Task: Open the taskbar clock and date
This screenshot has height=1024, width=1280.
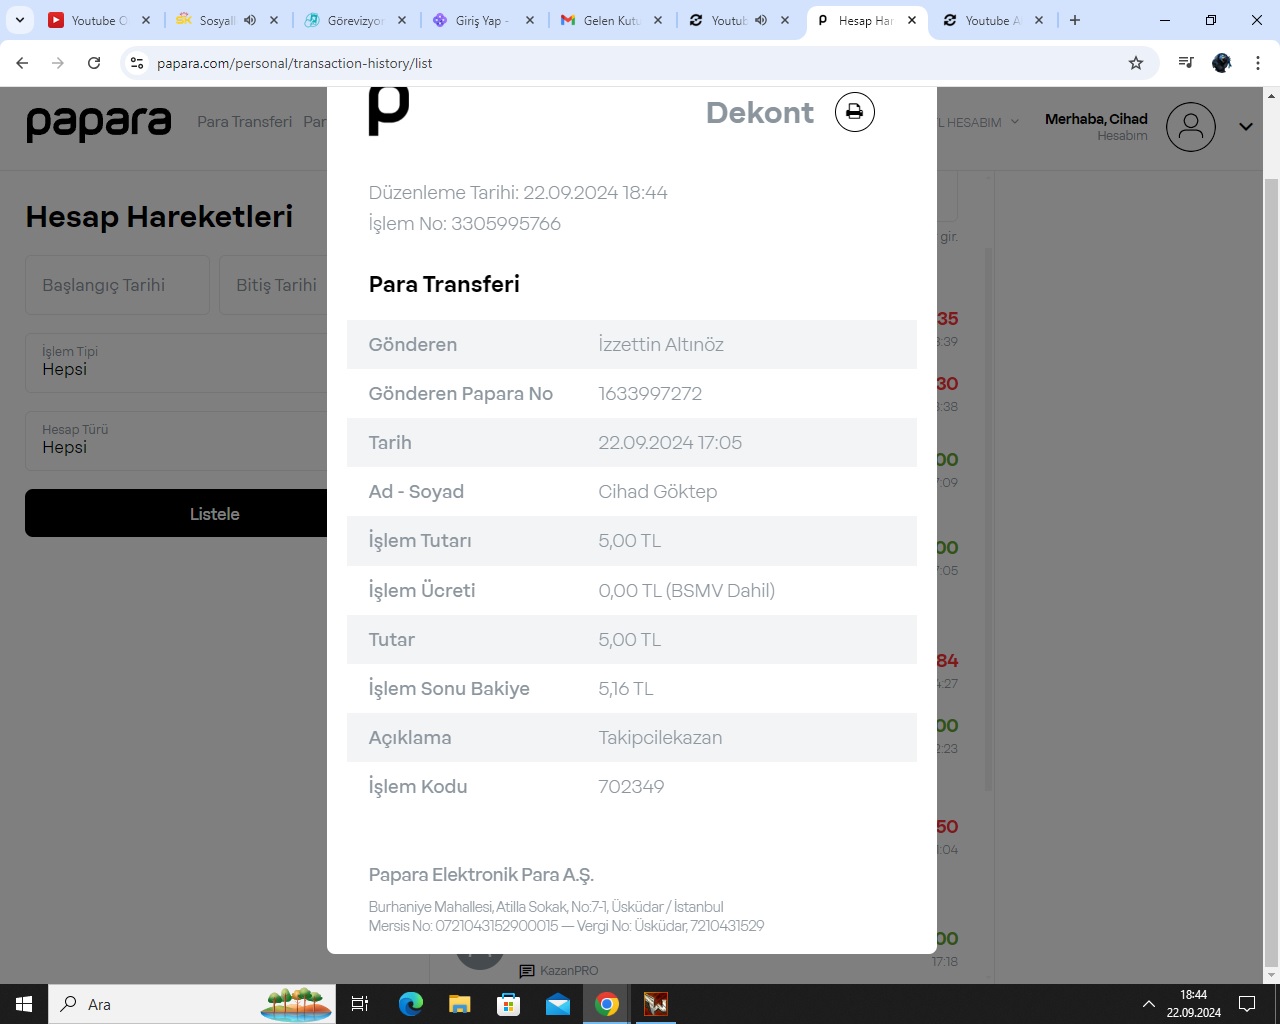Action: (x=1194, y=1004)
